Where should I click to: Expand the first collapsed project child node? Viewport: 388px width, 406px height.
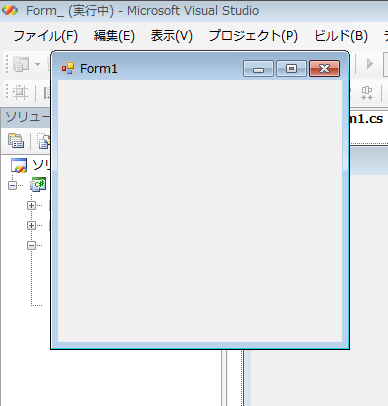31,205
